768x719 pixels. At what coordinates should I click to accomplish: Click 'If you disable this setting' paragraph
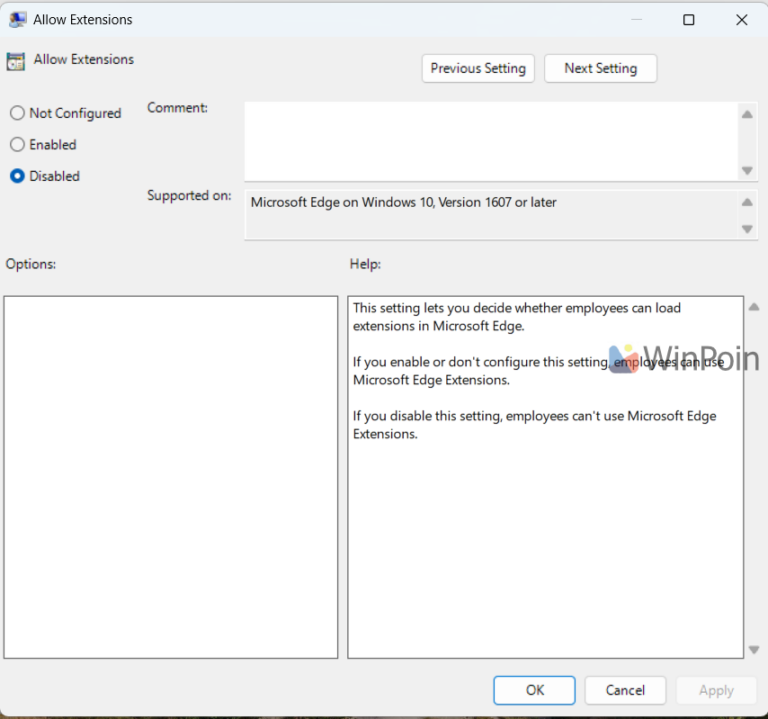click(x=534, y=425)
